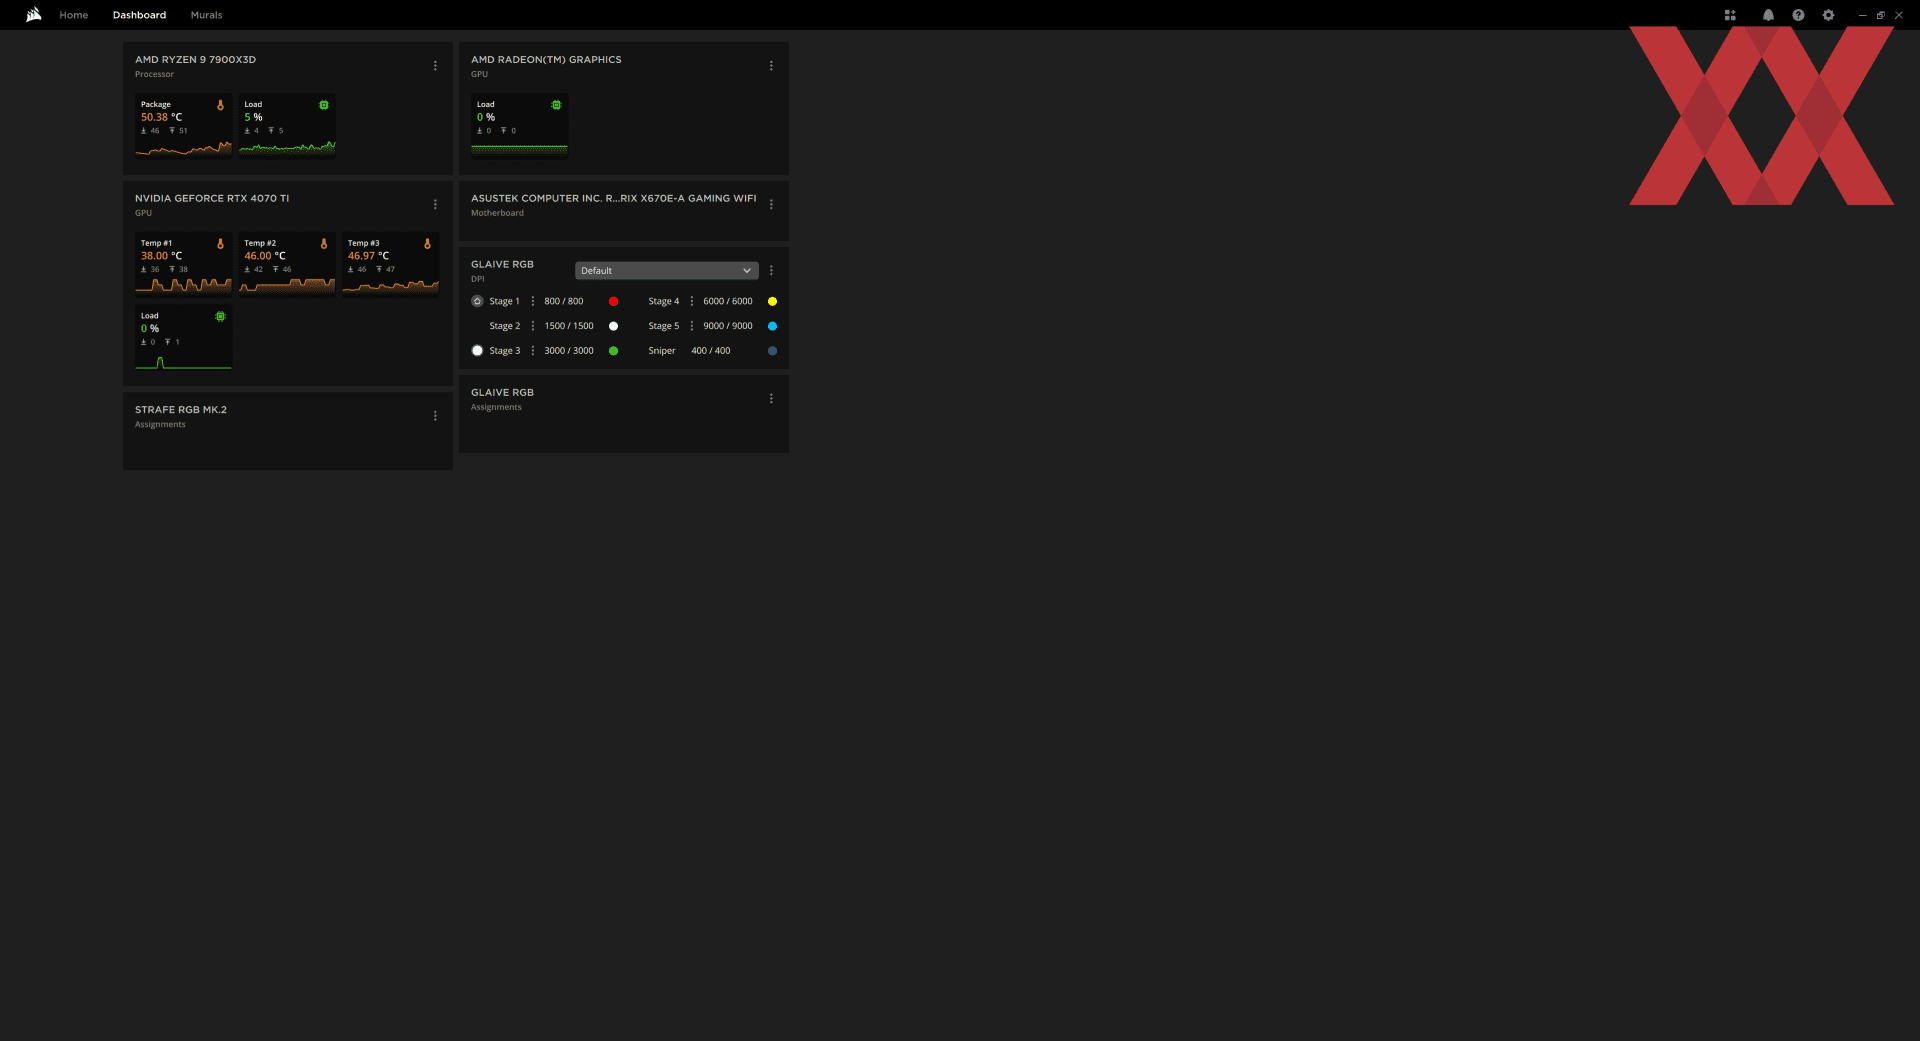The image size is (1920, 1041).
Task: Select the Stage 5 label
Action: click(x=663, y=326)
